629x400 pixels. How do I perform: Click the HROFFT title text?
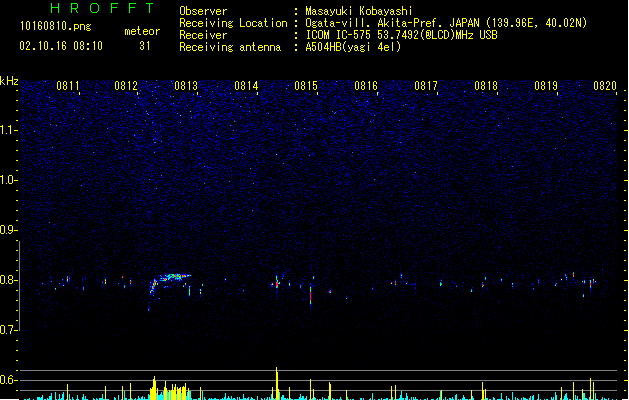(103, 8)
